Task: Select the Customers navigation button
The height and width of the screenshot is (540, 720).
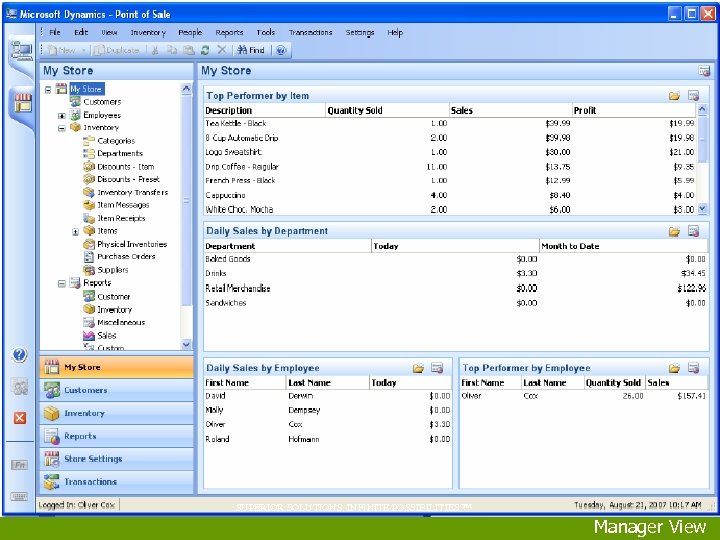Action: pyautogui.click(x=117, y=390)
